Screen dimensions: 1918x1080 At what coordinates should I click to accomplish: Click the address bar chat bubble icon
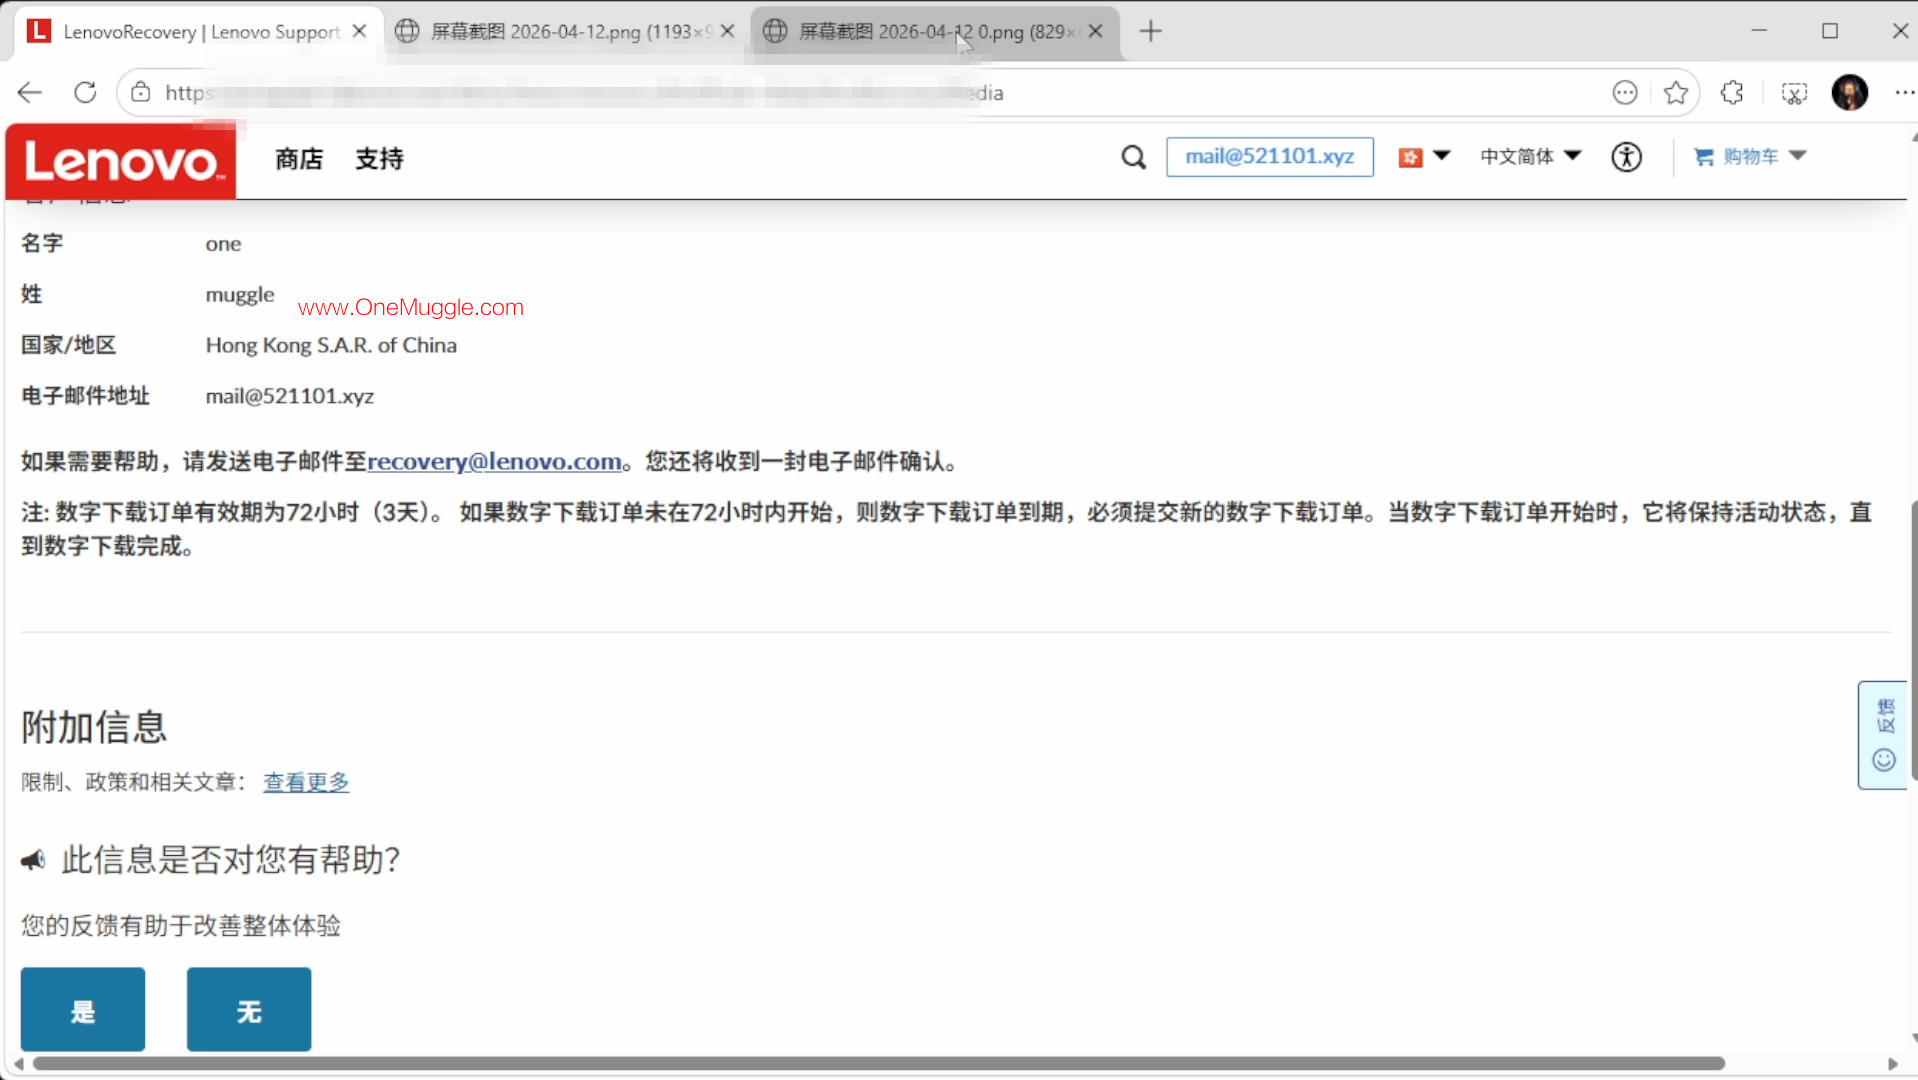pyautogui.click(x=1625, y=93)
